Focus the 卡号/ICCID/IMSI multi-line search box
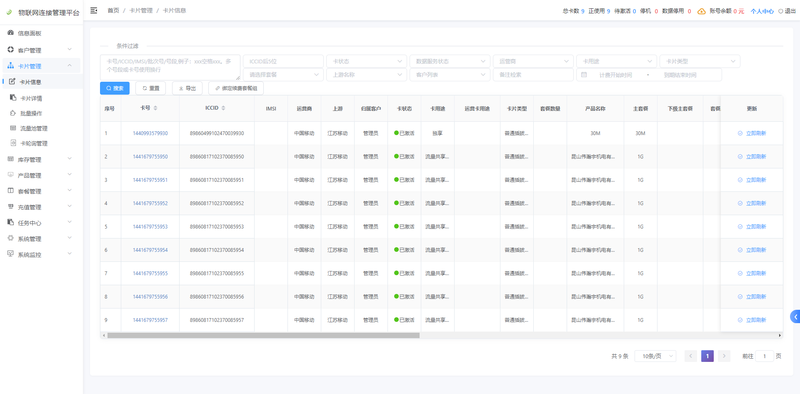The height and width of the screenshot is (394, 800). pyautogui.click(x=170, y=67)
